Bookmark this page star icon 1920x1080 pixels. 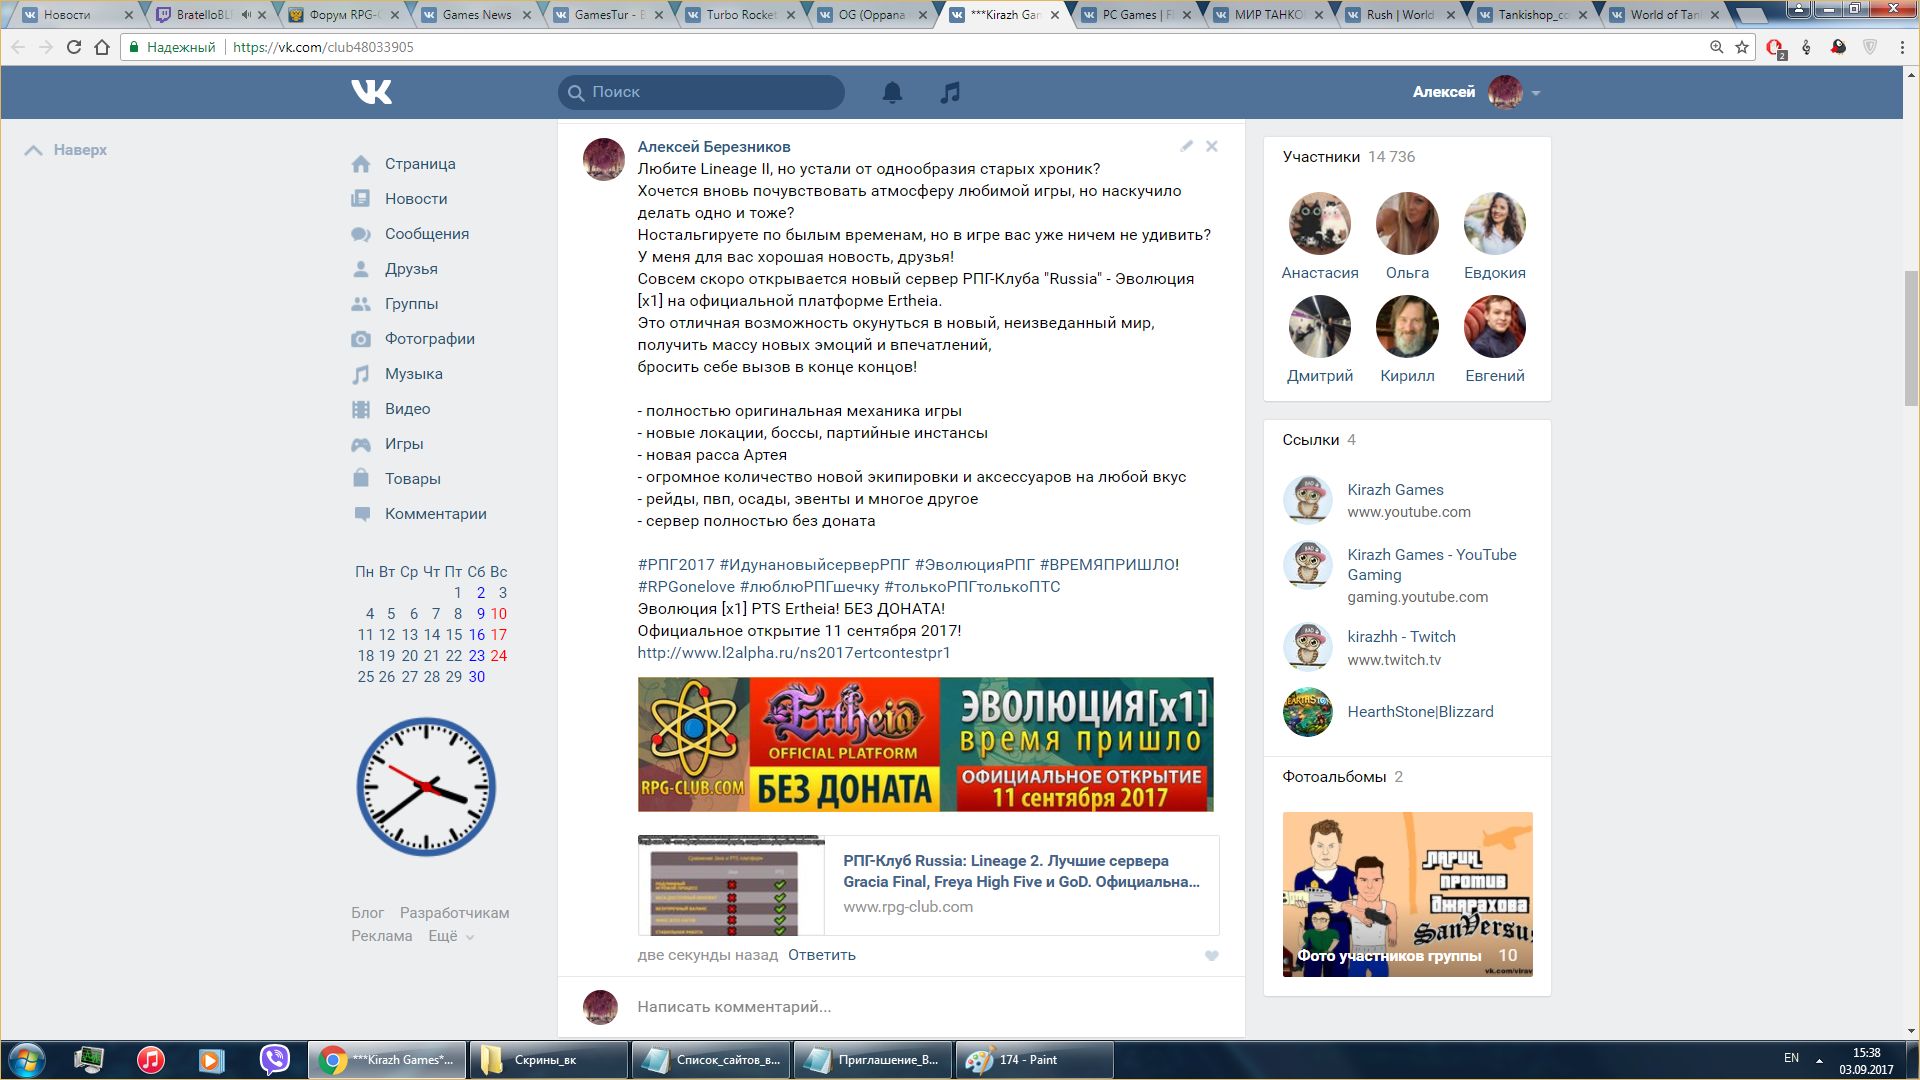point(1742,47)
